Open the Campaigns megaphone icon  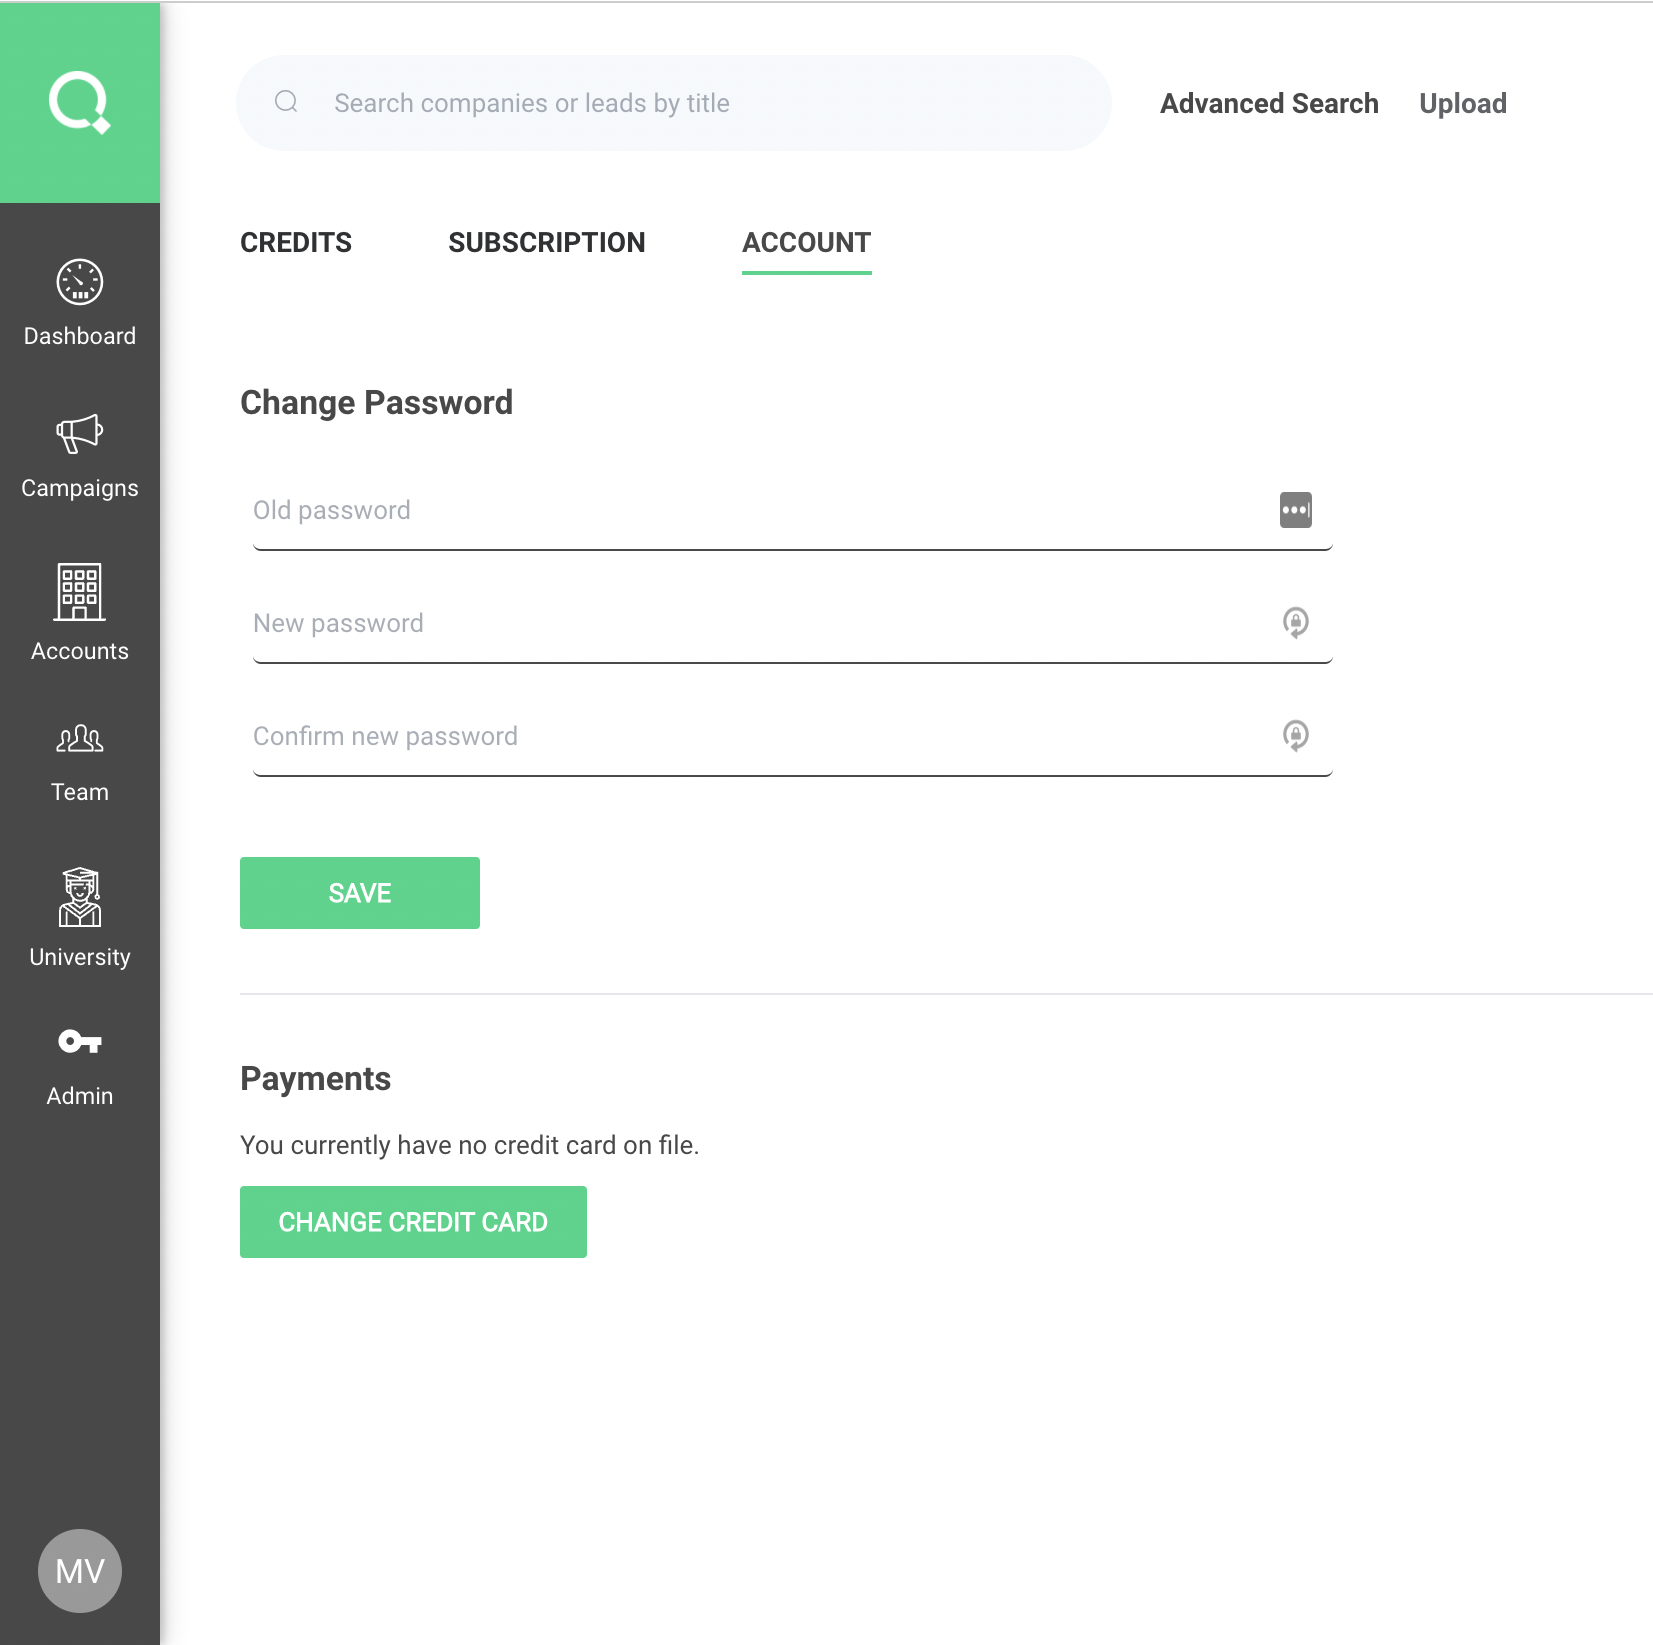point(79,434)
